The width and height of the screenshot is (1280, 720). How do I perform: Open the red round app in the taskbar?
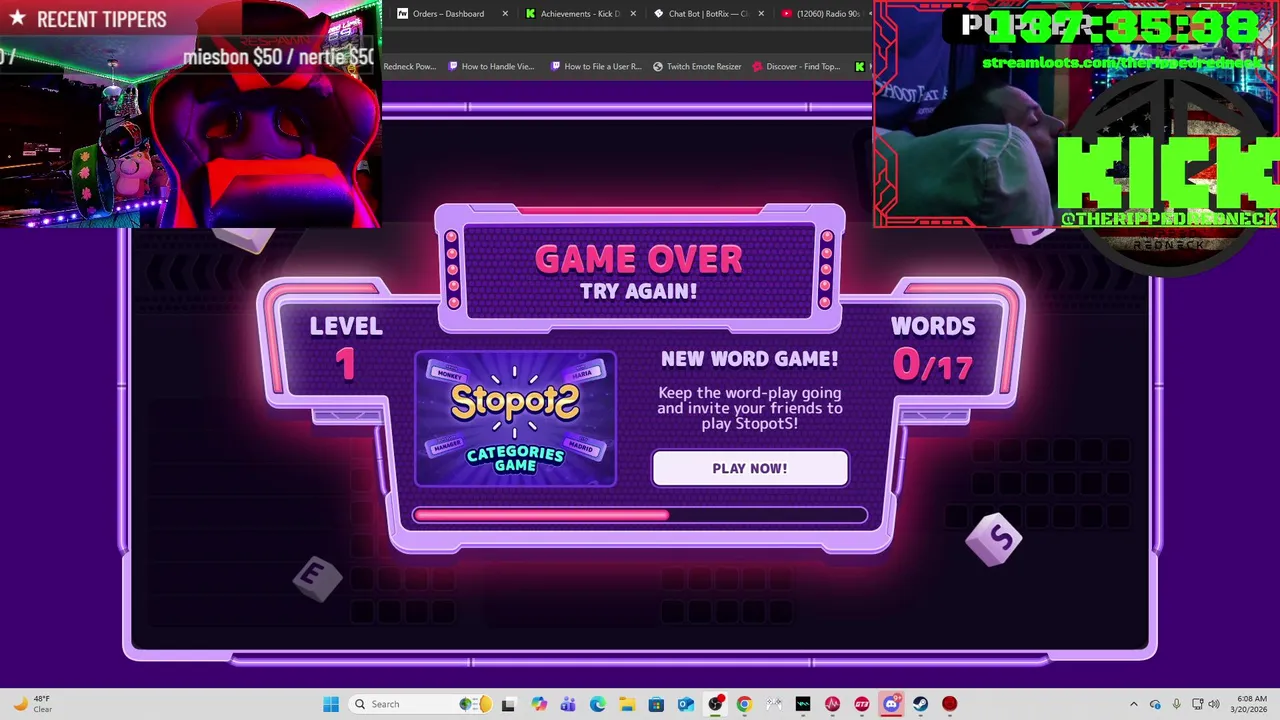950,704
